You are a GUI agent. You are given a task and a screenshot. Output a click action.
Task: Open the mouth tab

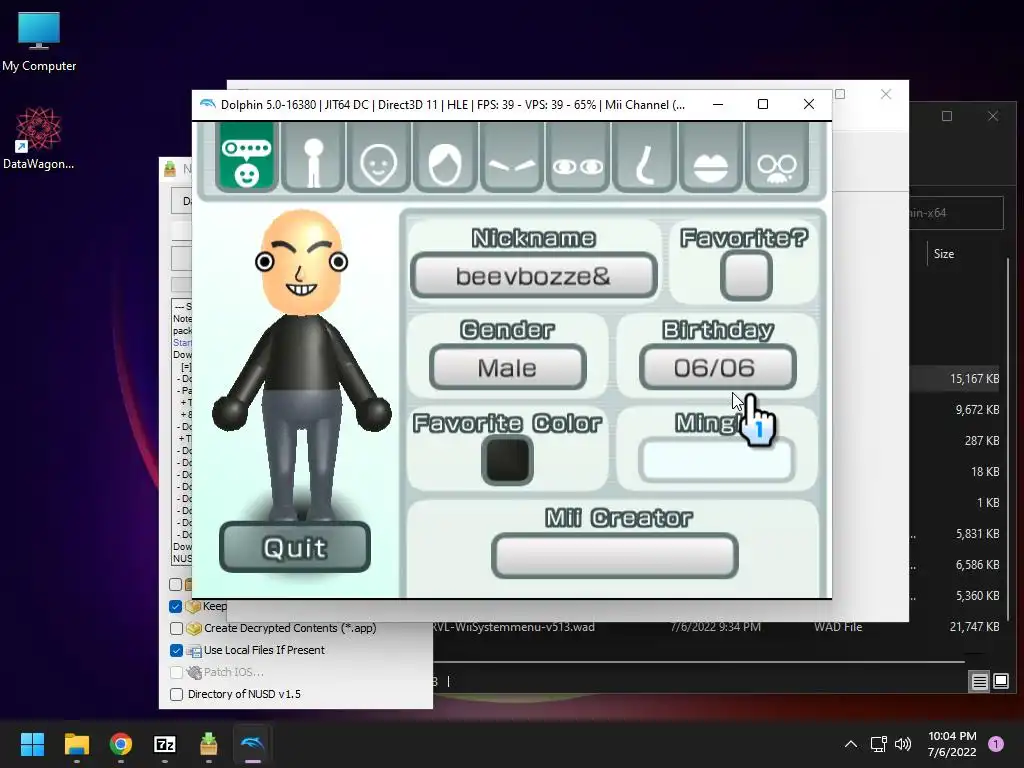(711, 157)
